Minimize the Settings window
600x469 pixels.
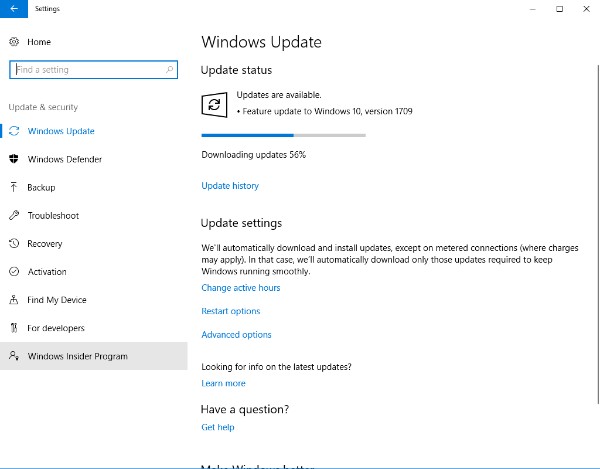click(533, 9)
